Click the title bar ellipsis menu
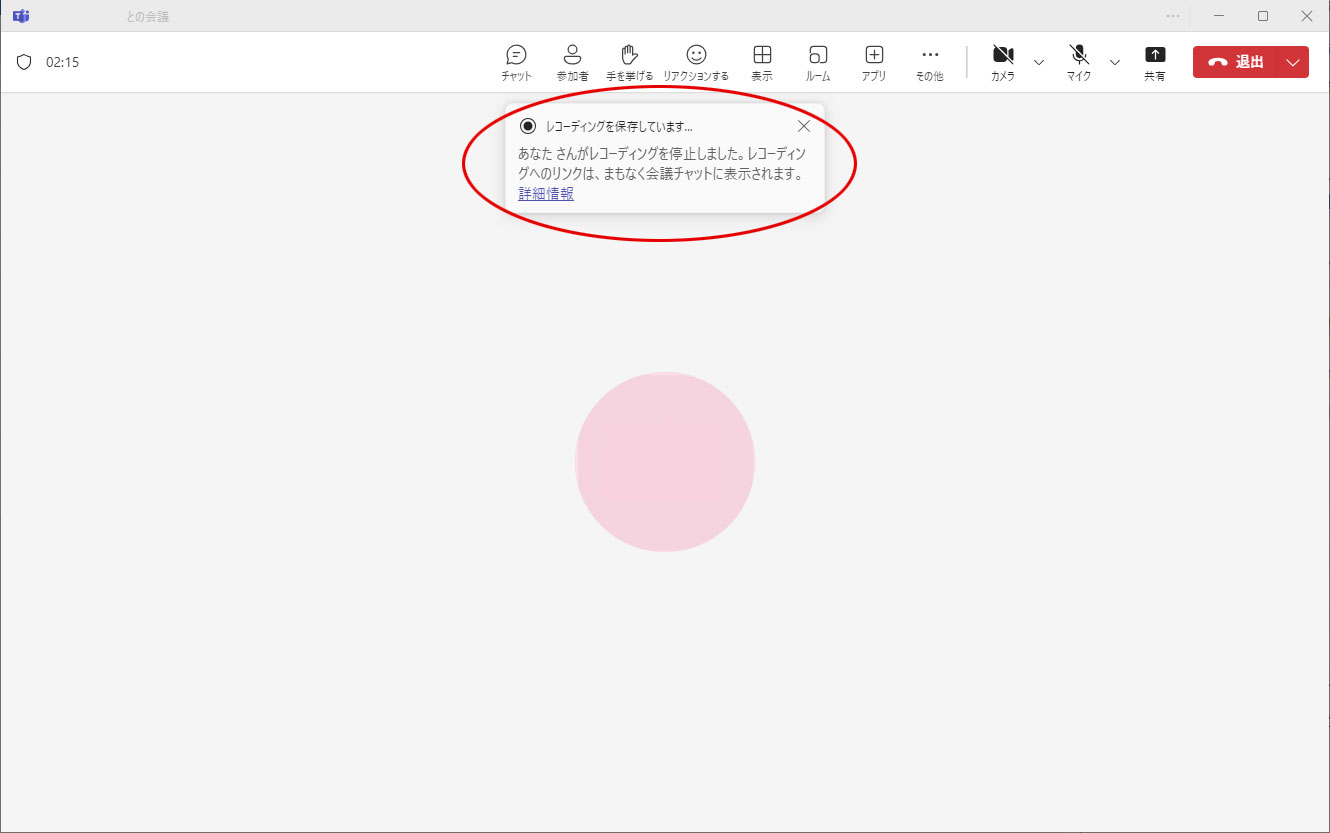This screenshot has width=1330, height=833. (1171, 15)
